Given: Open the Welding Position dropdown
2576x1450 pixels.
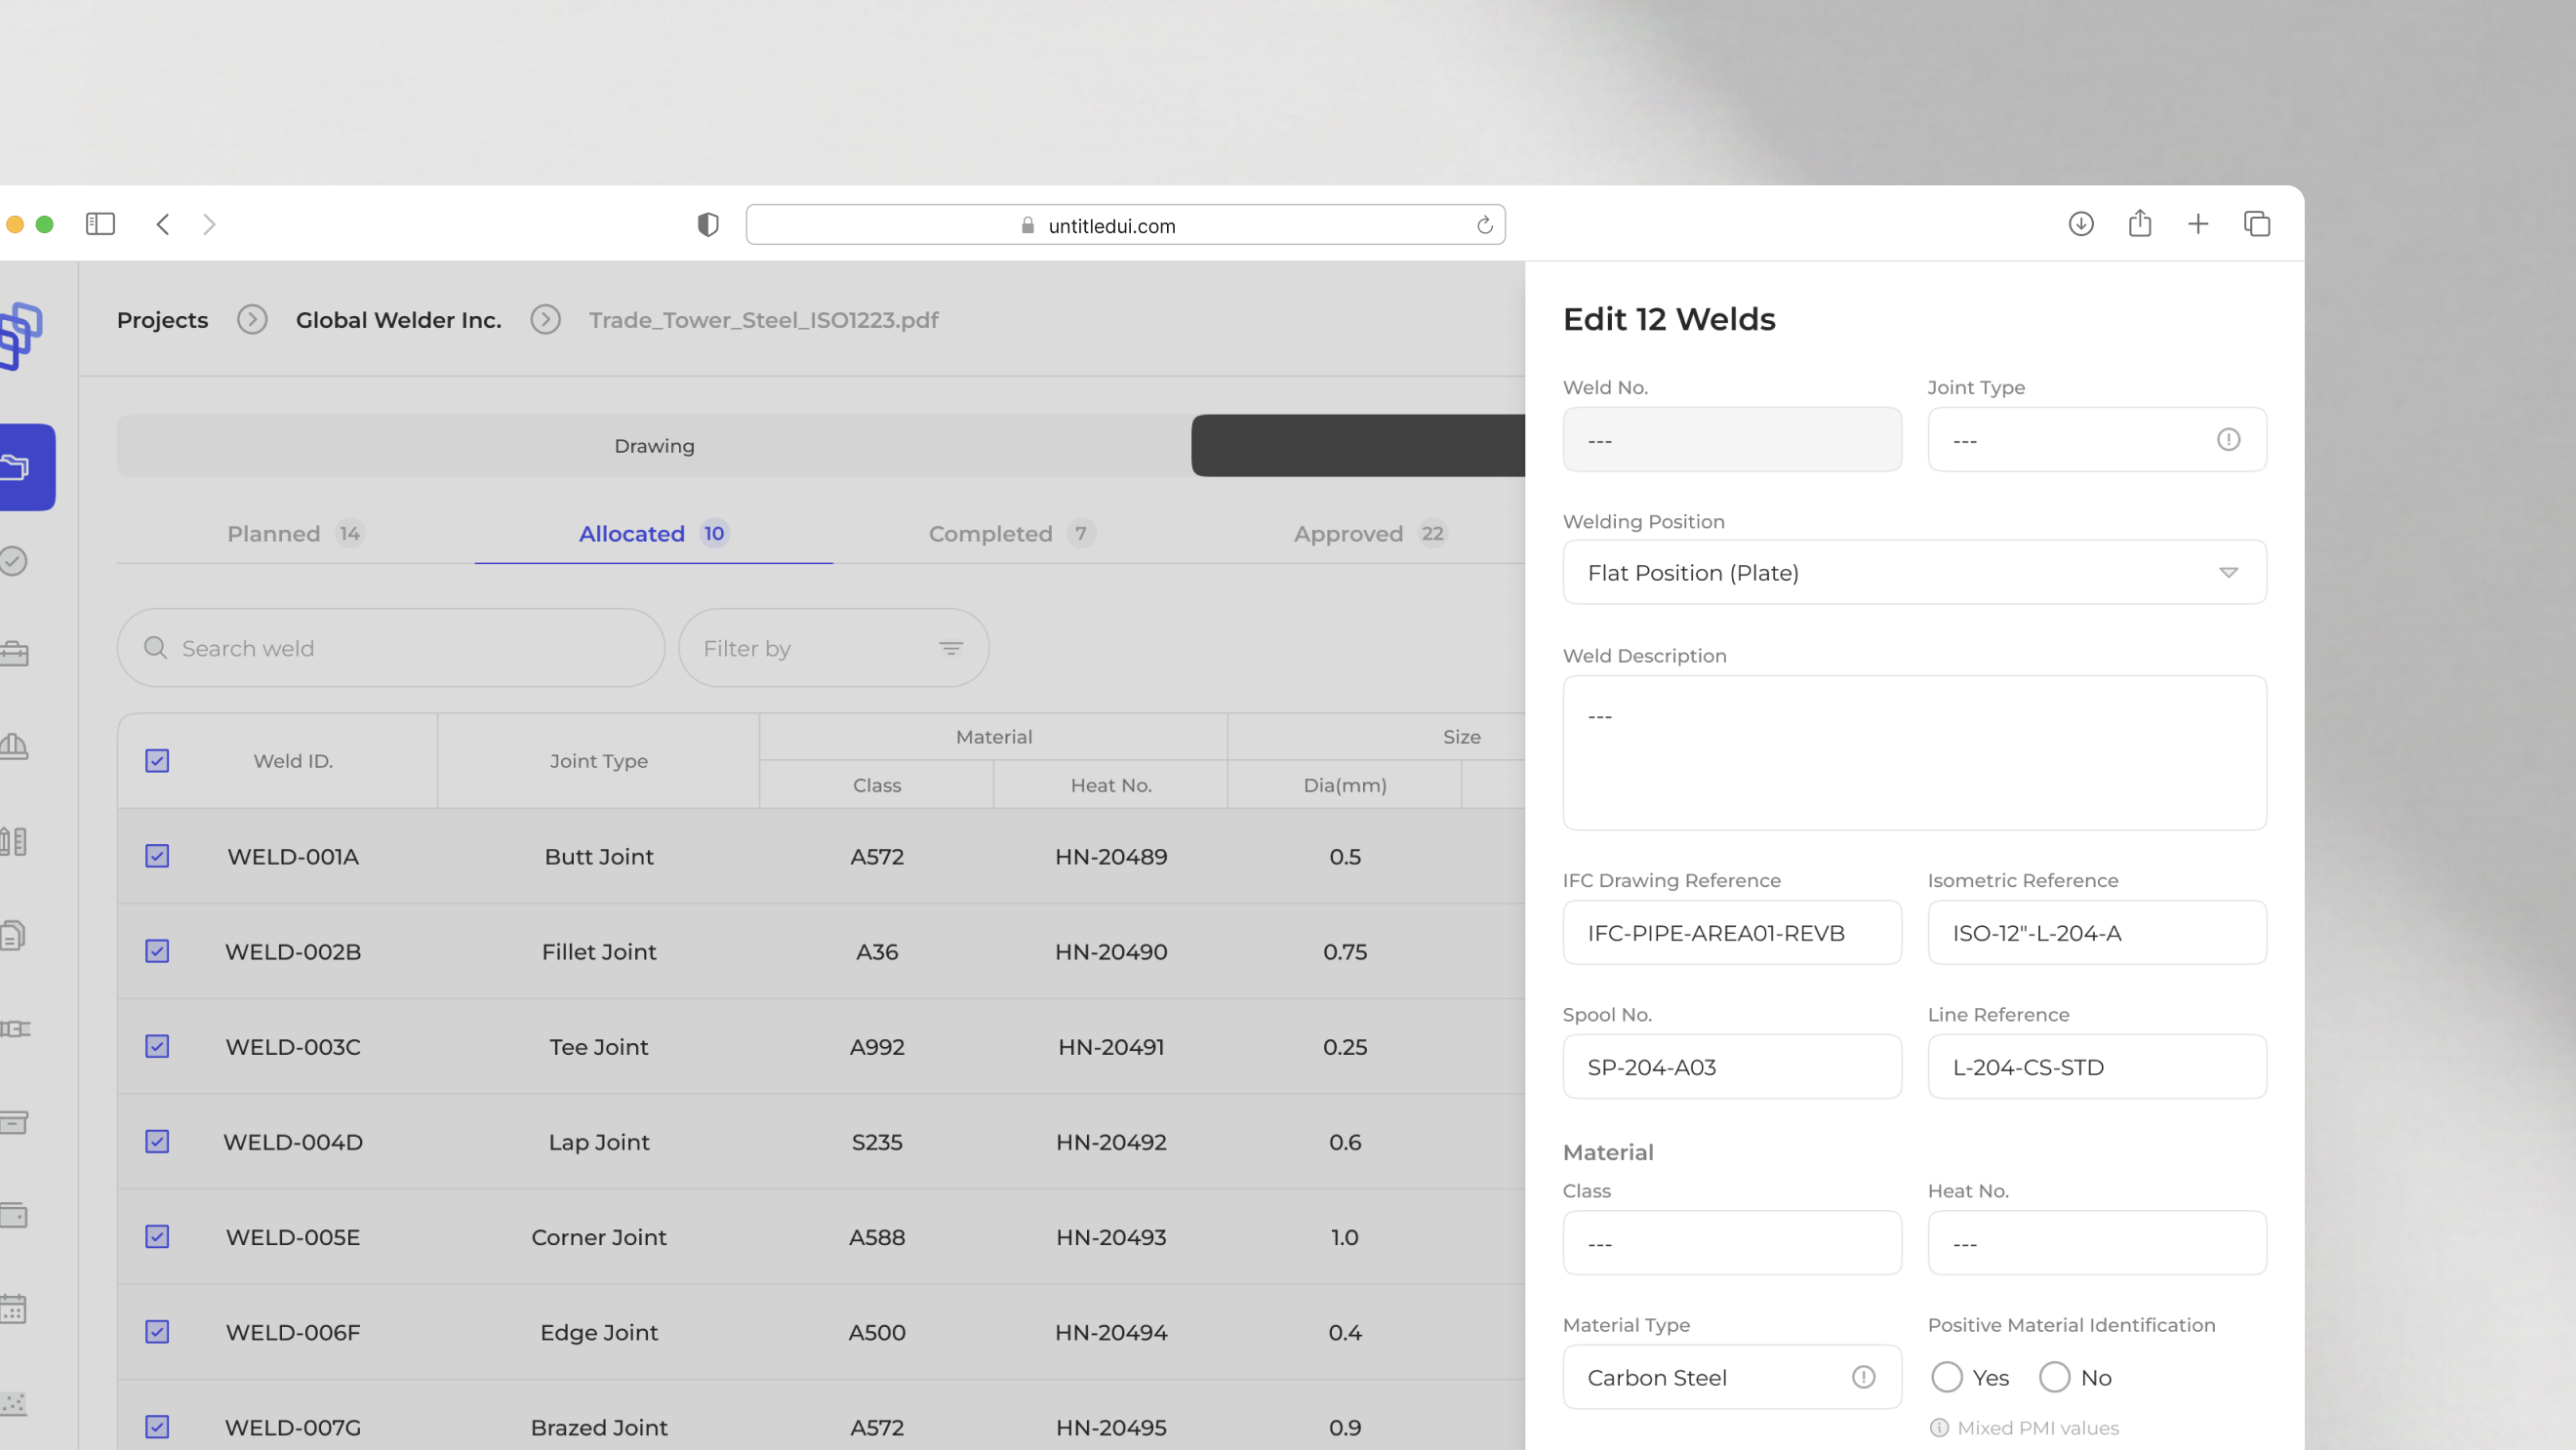Looking at the screenshot, I should [1914, 572].
